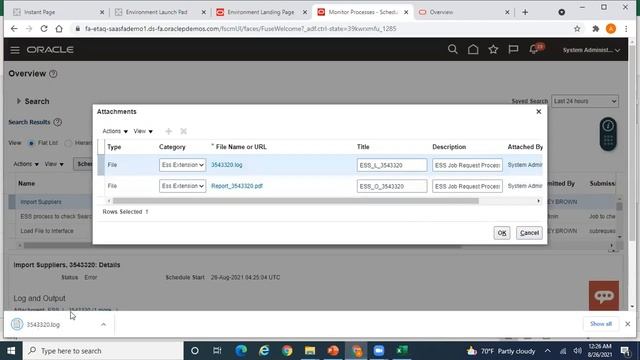Screen dimensions: 640x360
Task: Open the 3543320.log file link
Action: tap(227, 165)
